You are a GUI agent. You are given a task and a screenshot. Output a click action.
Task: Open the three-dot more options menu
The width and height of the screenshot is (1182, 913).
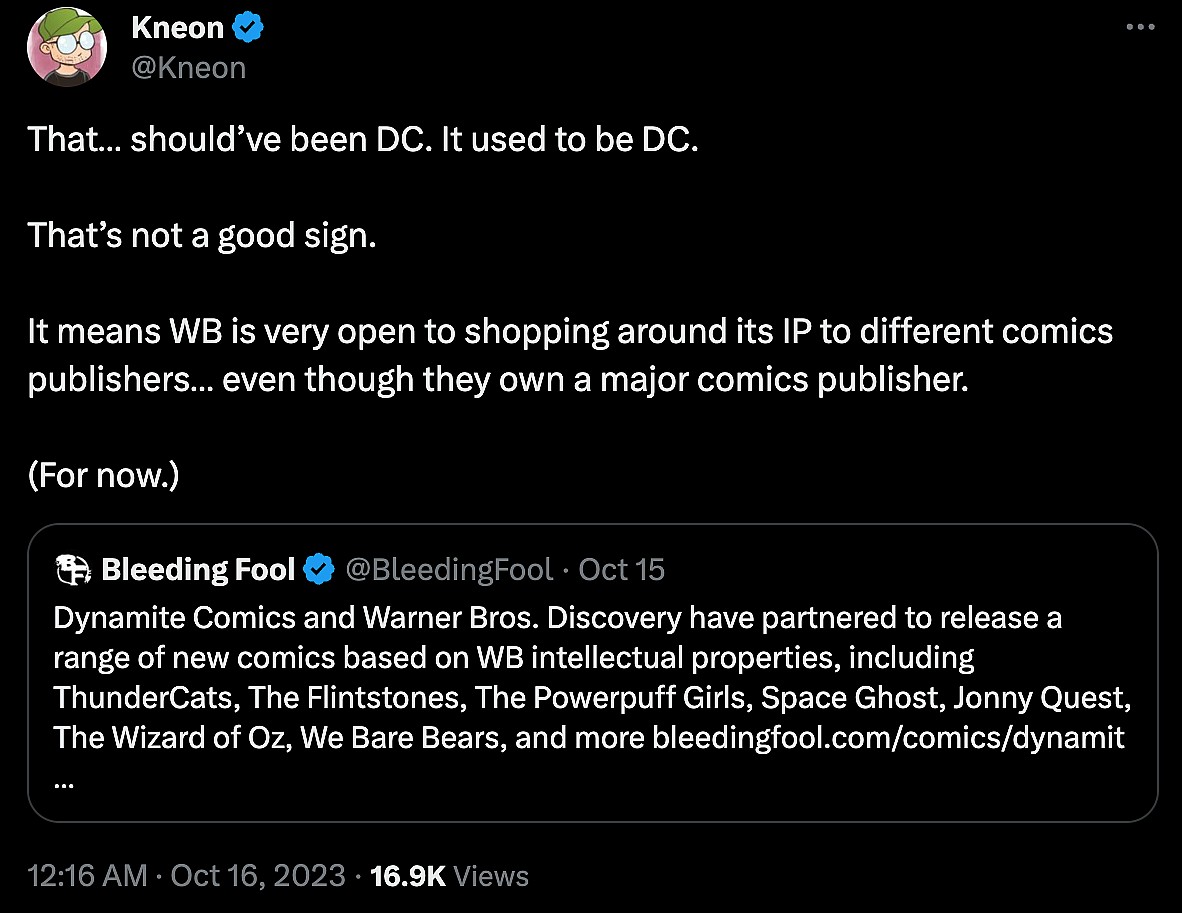tap(1140, 27)
